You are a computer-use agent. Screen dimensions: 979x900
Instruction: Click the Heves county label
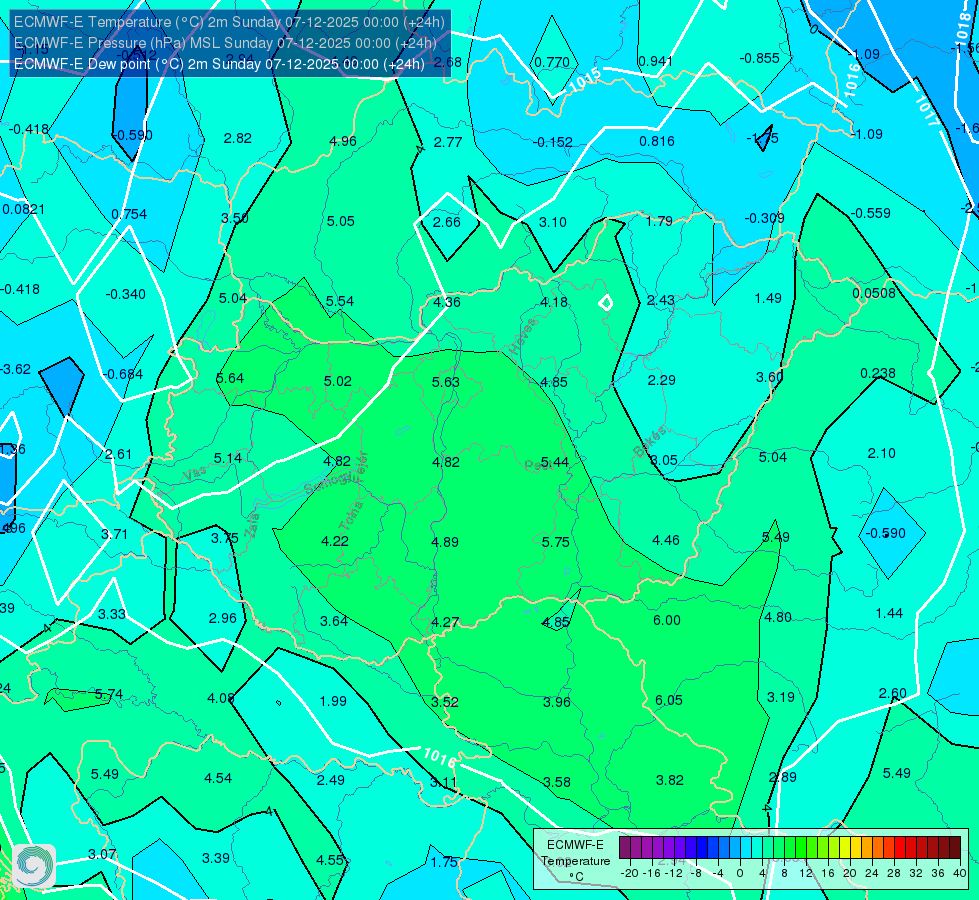pyautogui.click(x=523, y=336)
